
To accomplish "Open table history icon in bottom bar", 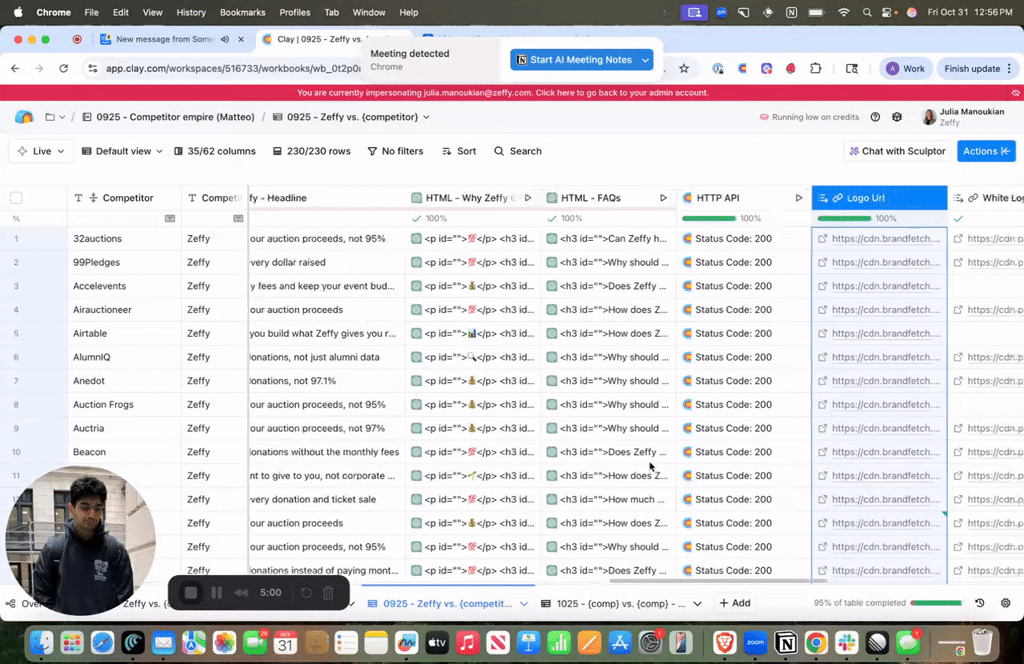I will click(979, 603).
